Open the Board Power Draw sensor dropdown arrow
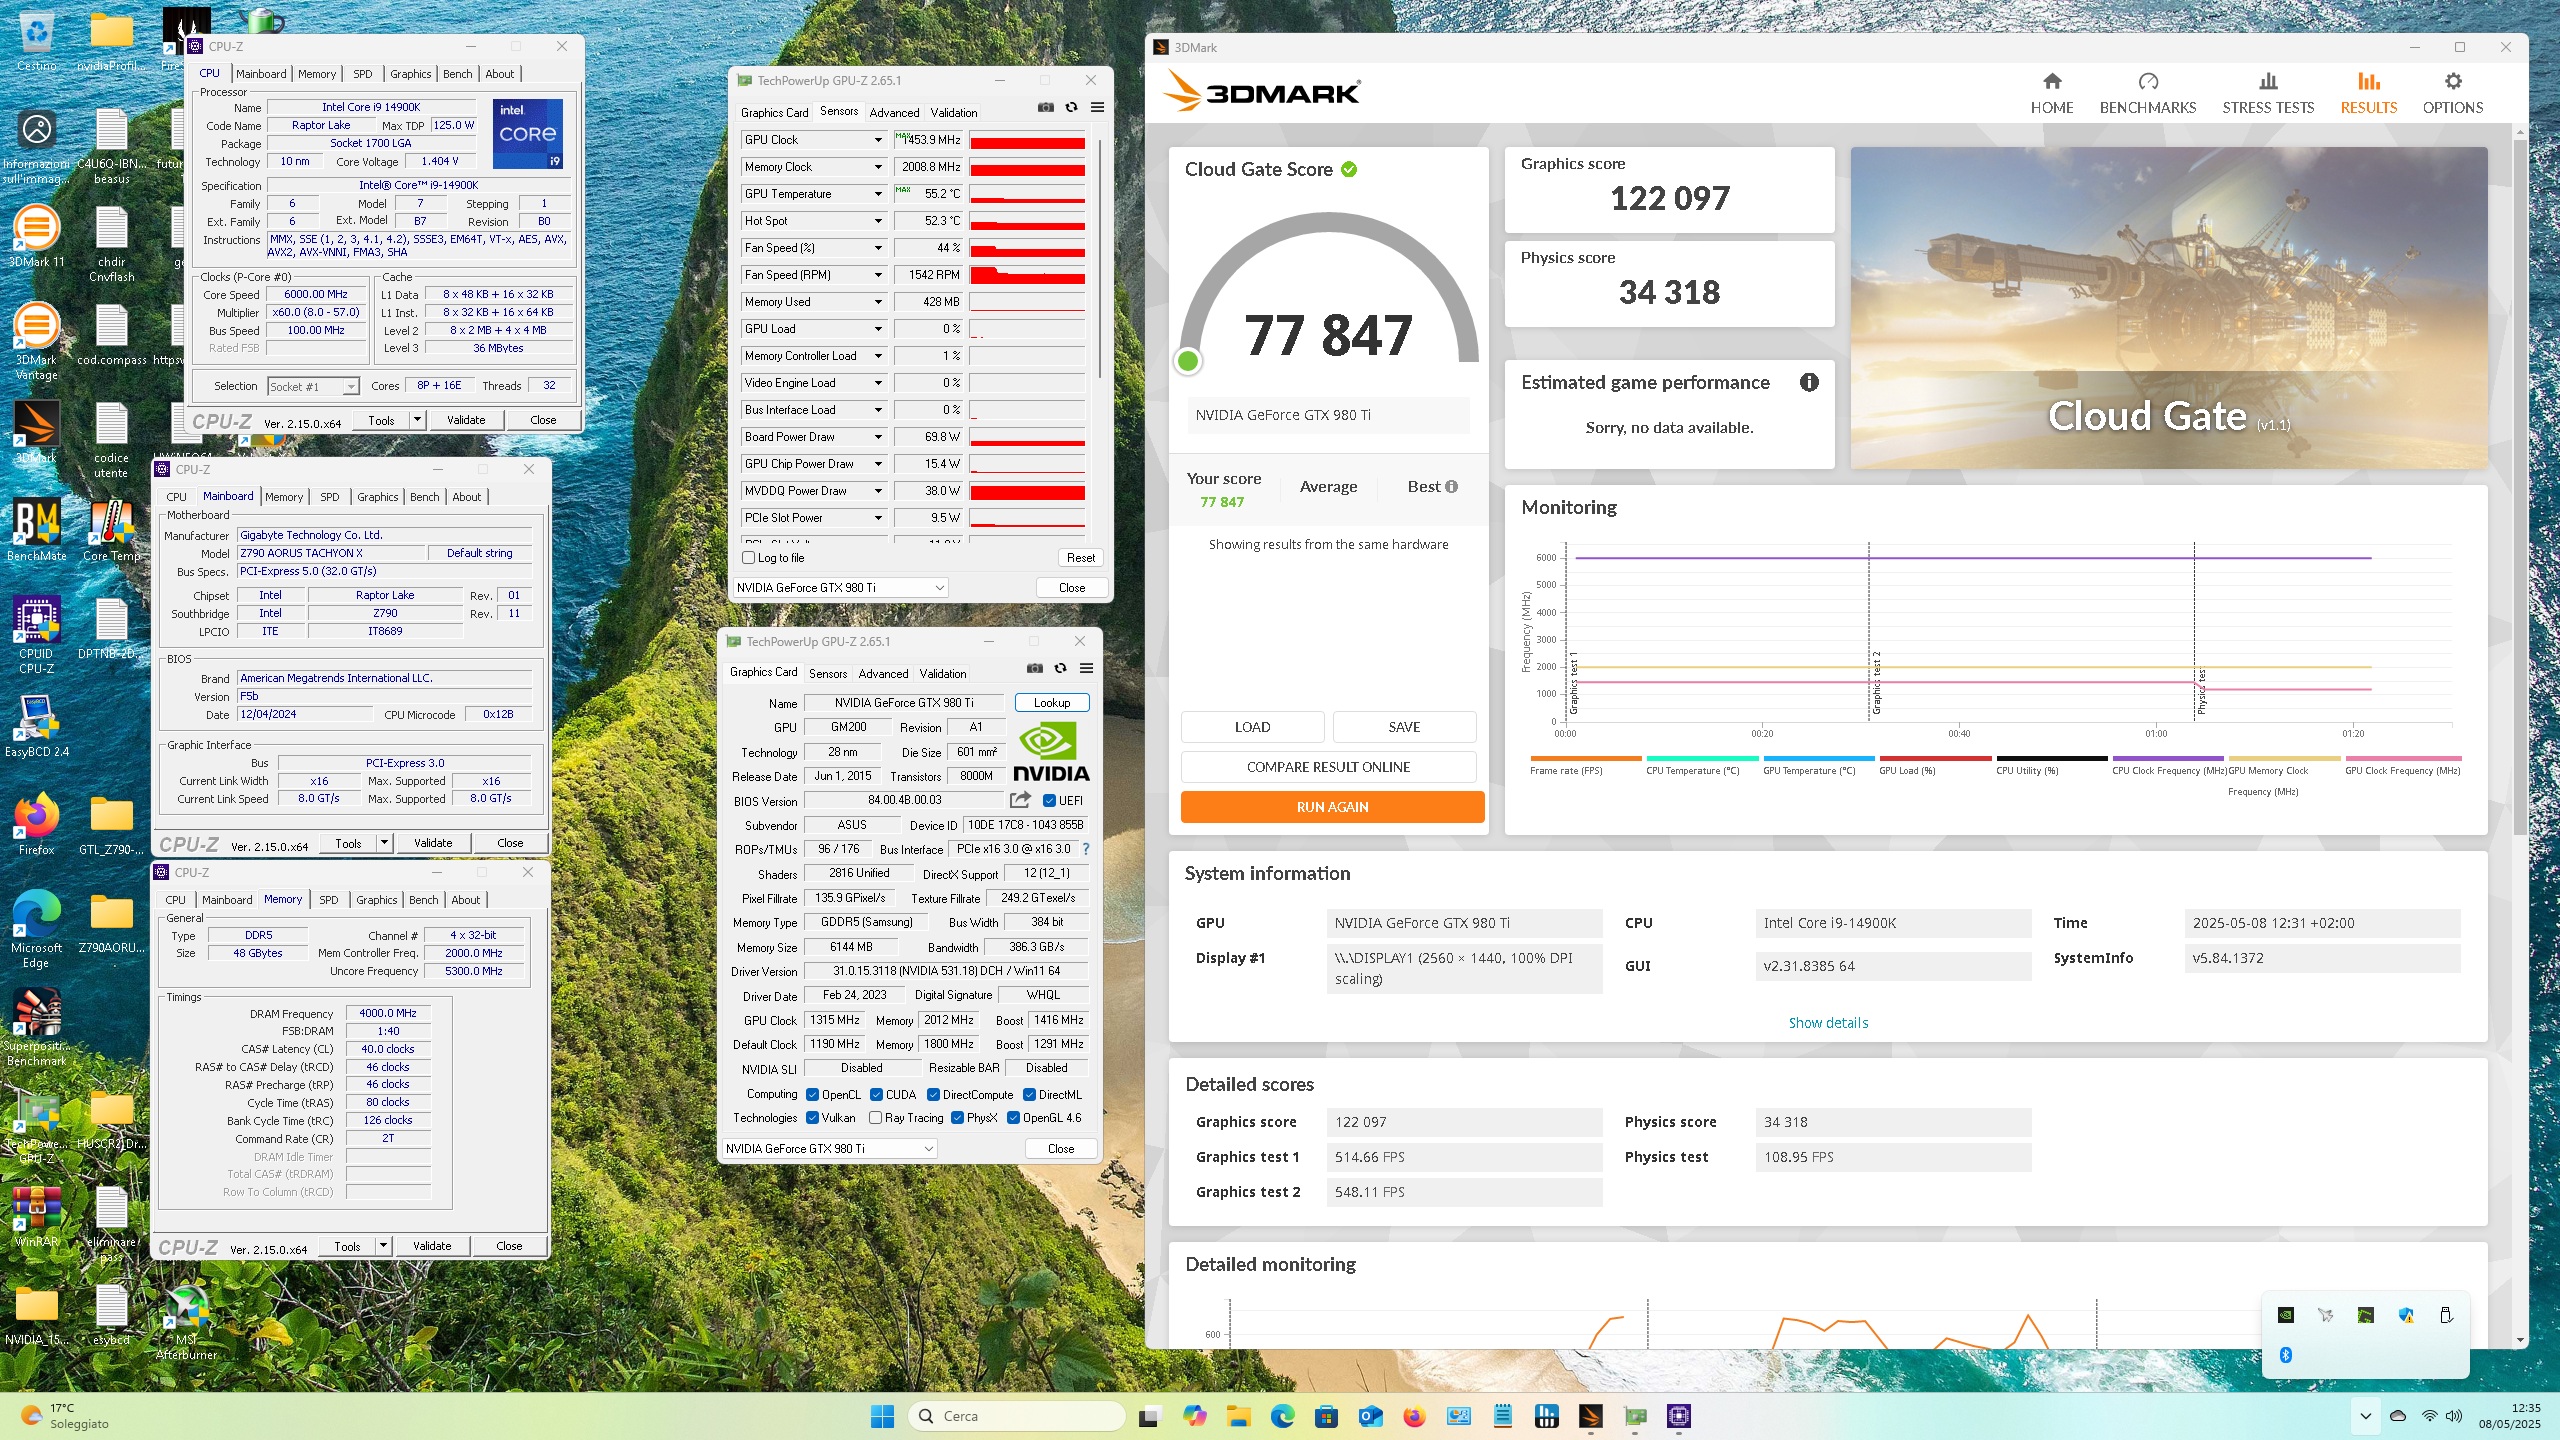The height and width of the screenshot is (1440, 2560). [878, 437]
